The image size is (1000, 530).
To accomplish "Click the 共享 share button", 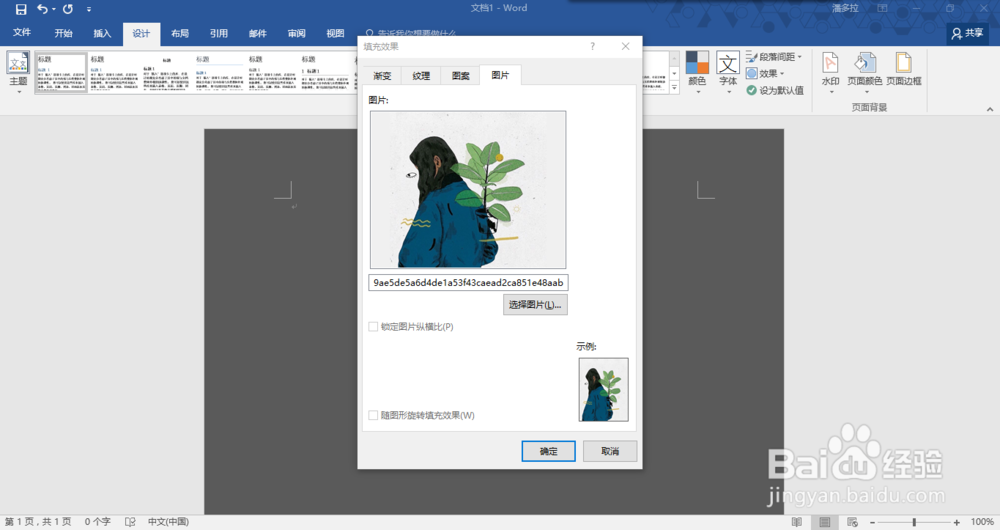I will point(967,33).
